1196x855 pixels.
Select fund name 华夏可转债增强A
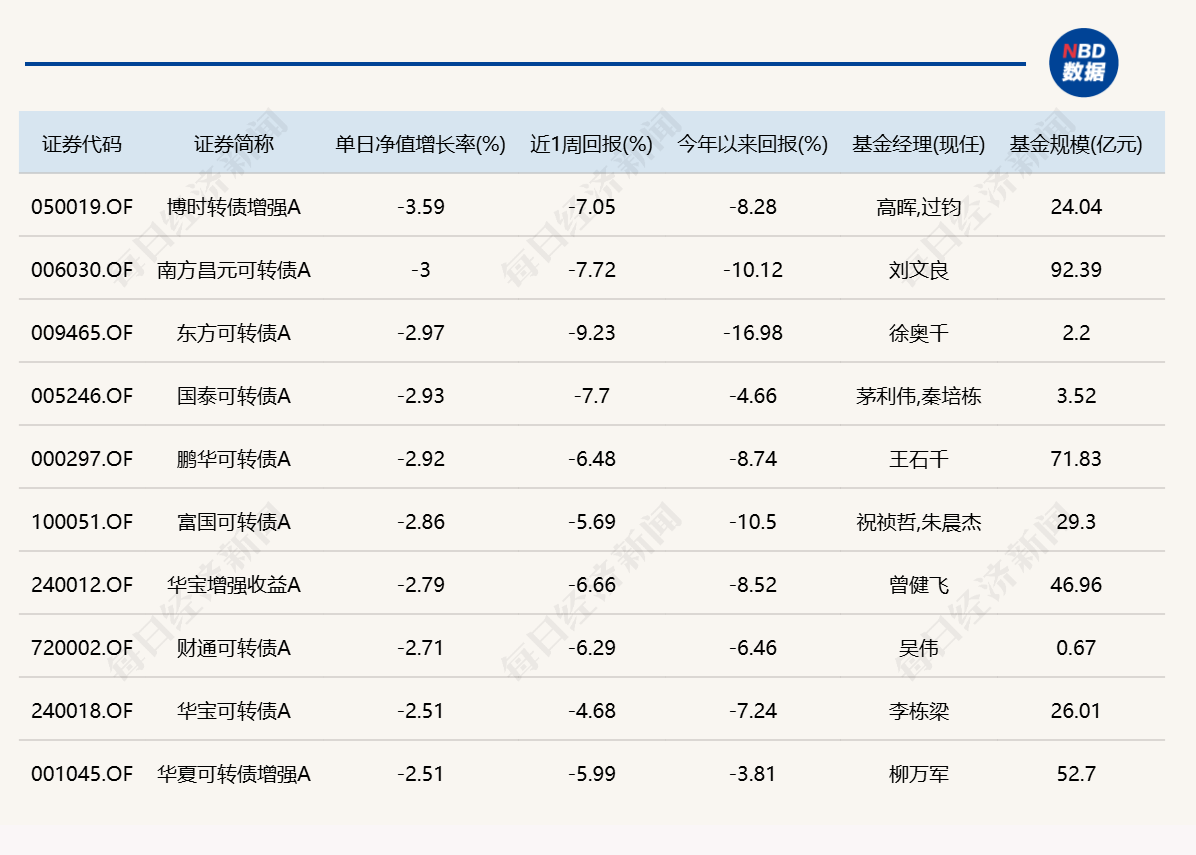click(x=233, y=774)
